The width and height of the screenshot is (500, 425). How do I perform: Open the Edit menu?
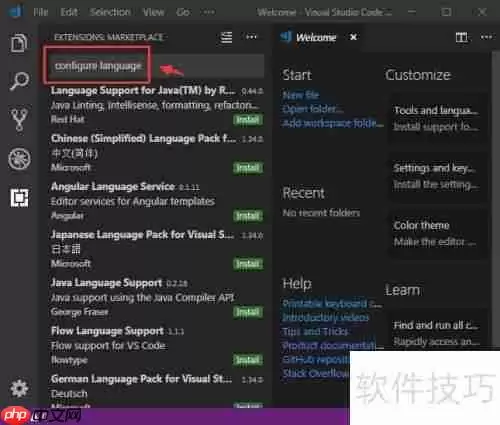(x=69, y=12)
